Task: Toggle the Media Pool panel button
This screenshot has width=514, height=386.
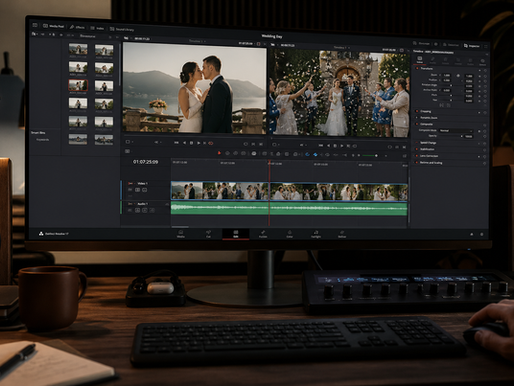Action: click(x=53, y=26)
